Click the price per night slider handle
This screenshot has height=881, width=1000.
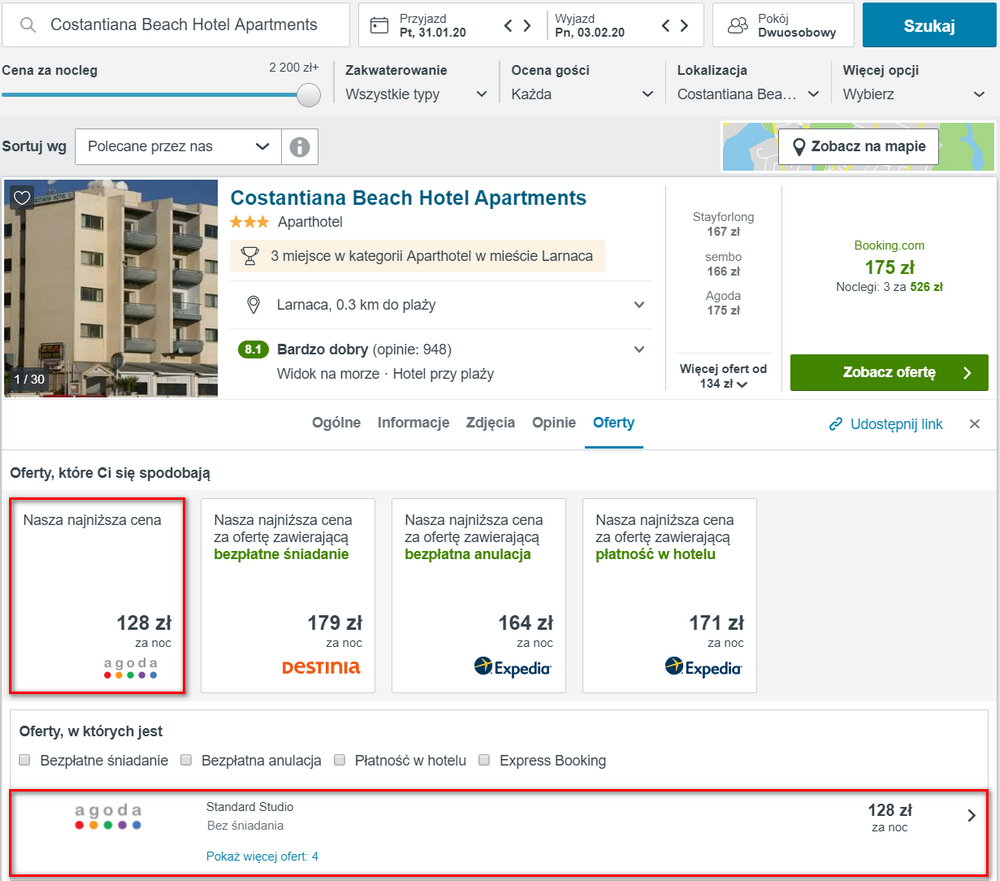(x=309, y=95)
